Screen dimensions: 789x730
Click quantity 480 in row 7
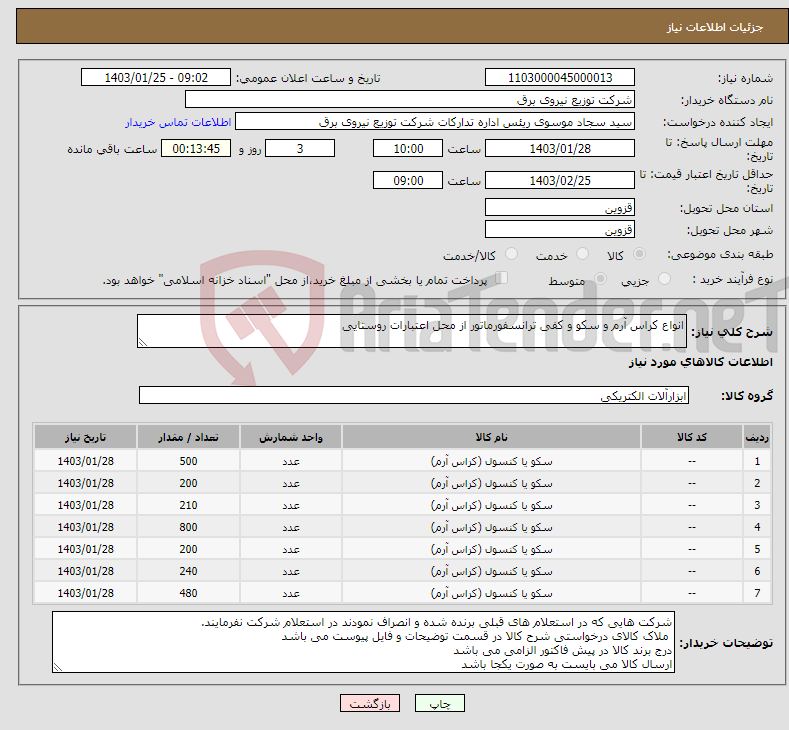click(188, 593)
